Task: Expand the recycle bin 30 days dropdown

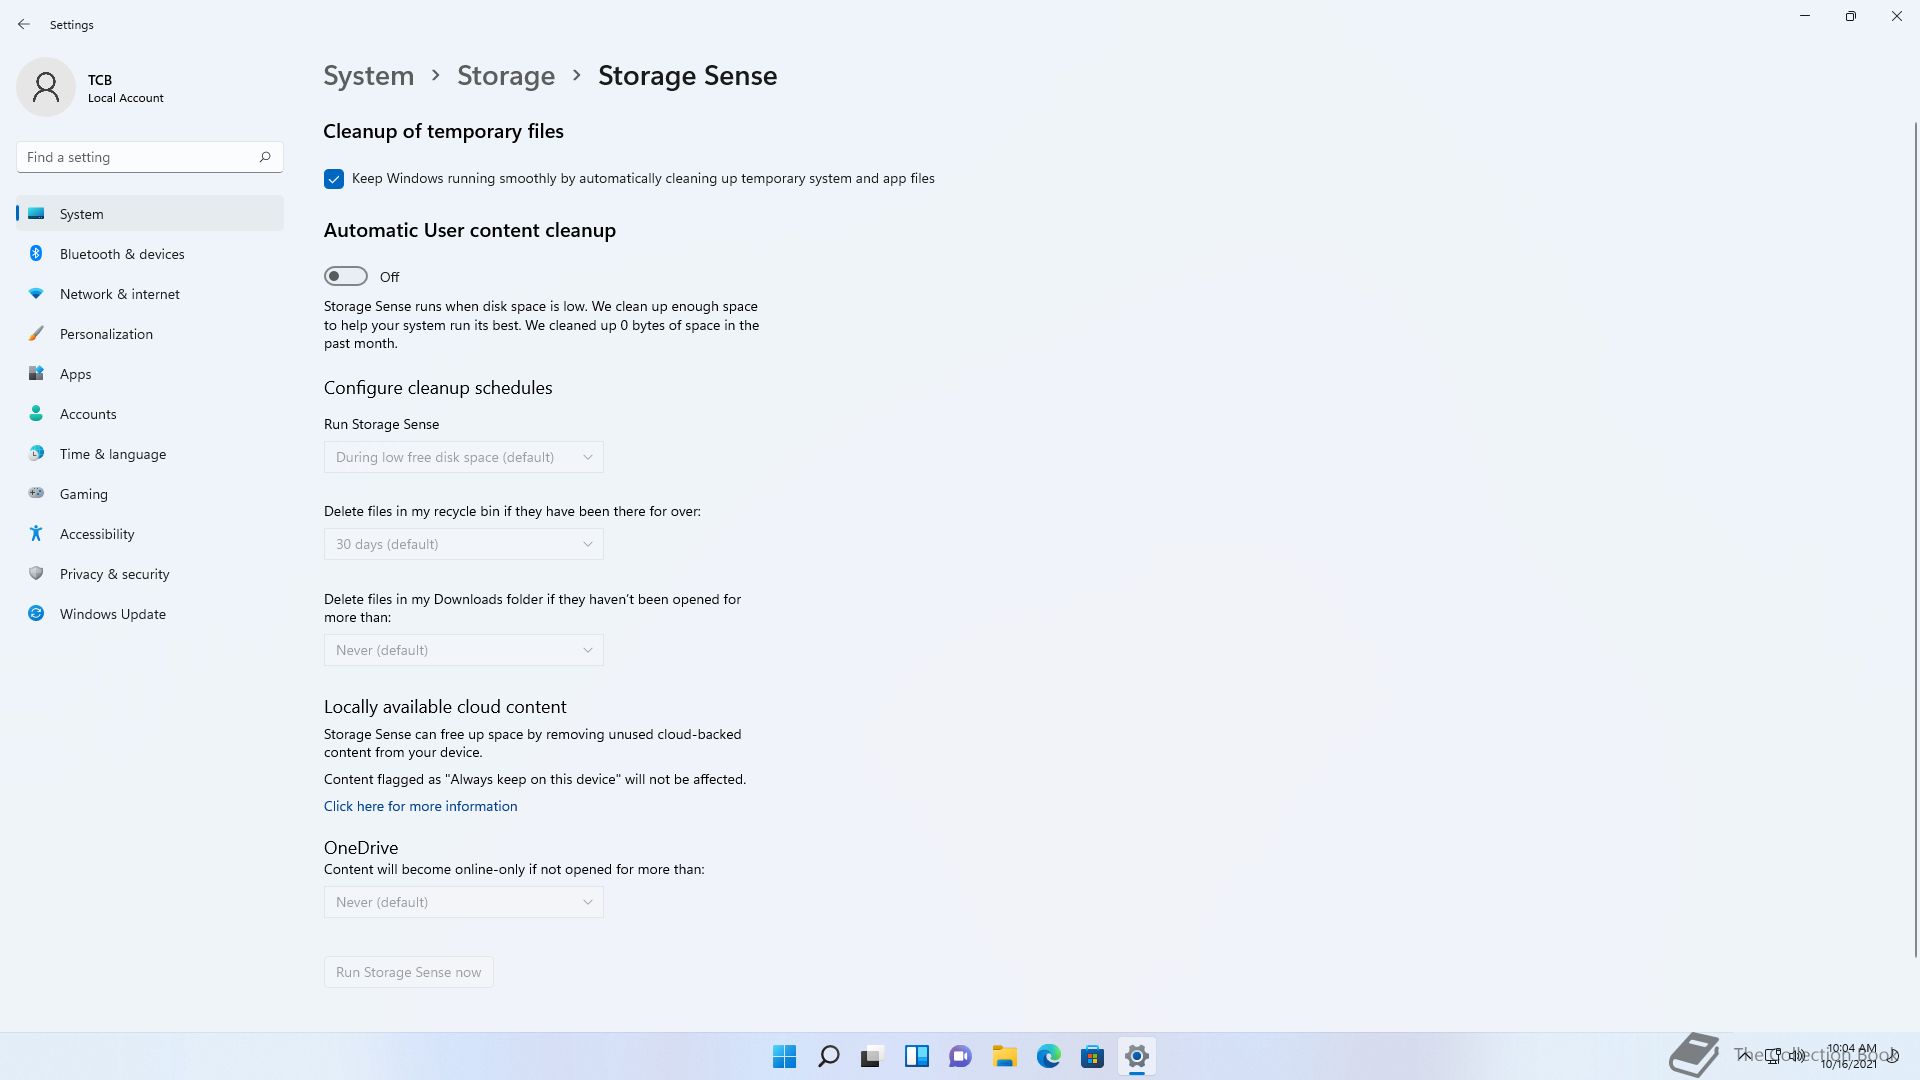Action: (463, 544)
